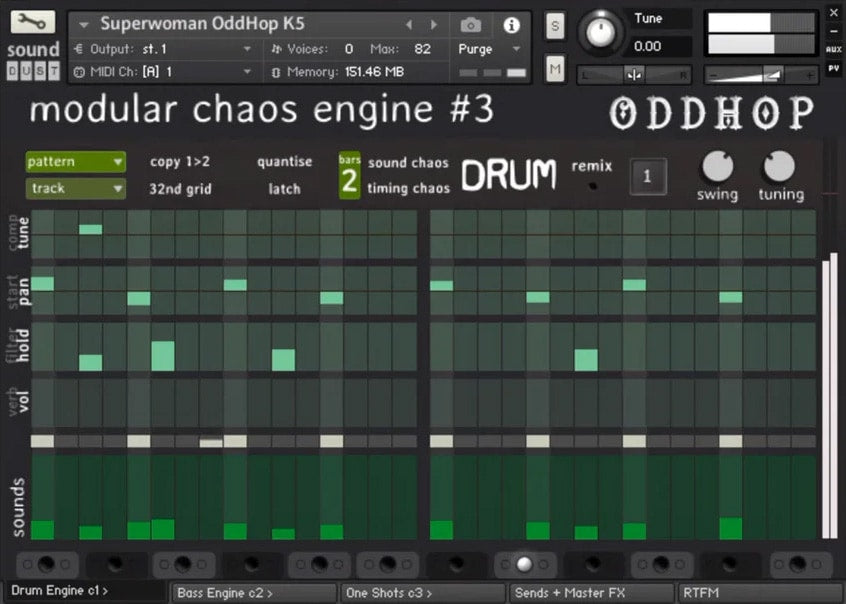Switch to Bass Engine c2 tab
846x604 pixels.
(x=252, y=593)
